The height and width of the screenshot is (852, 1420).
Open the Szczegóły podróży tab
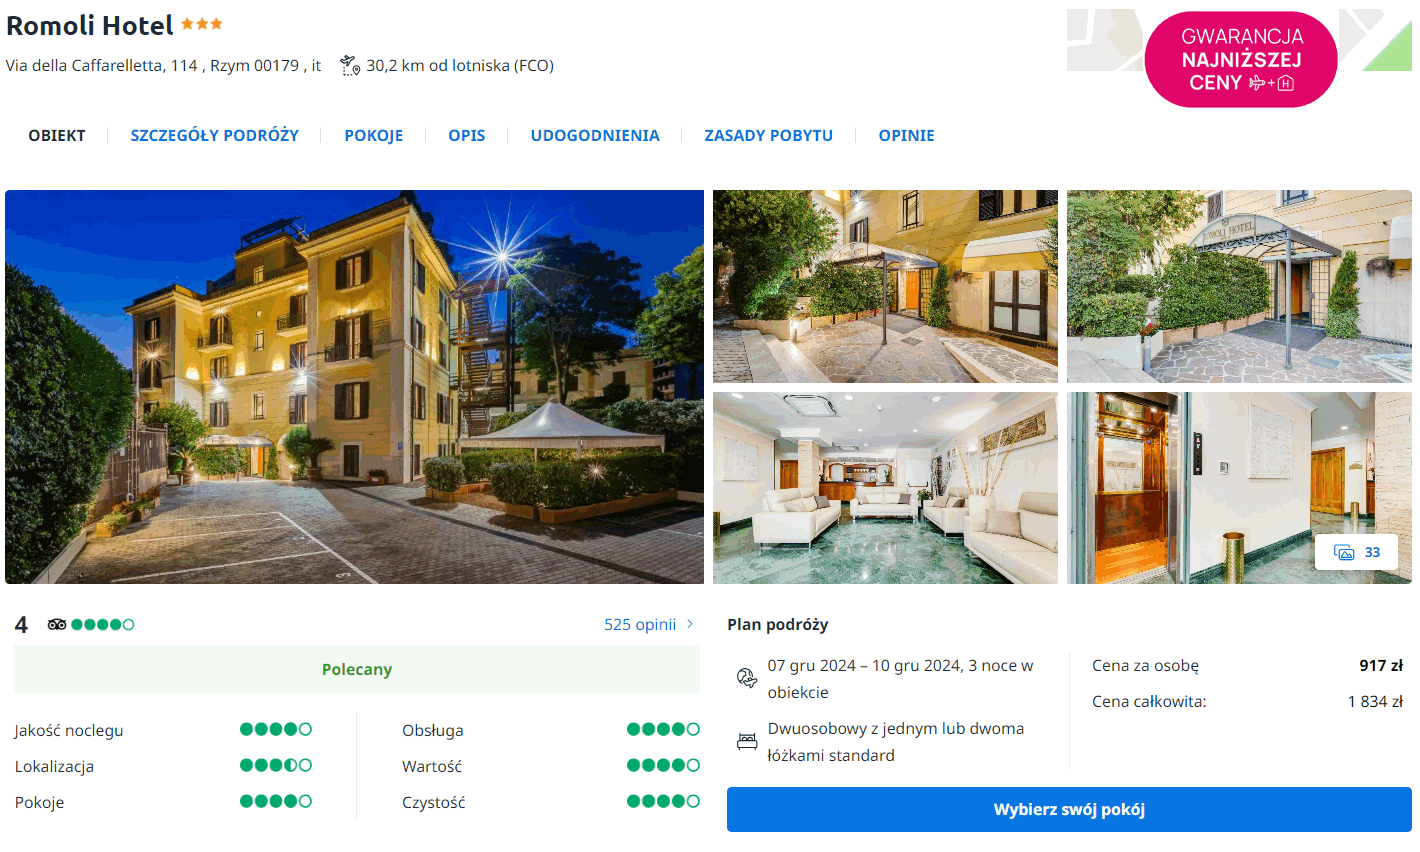click(214, 136)
